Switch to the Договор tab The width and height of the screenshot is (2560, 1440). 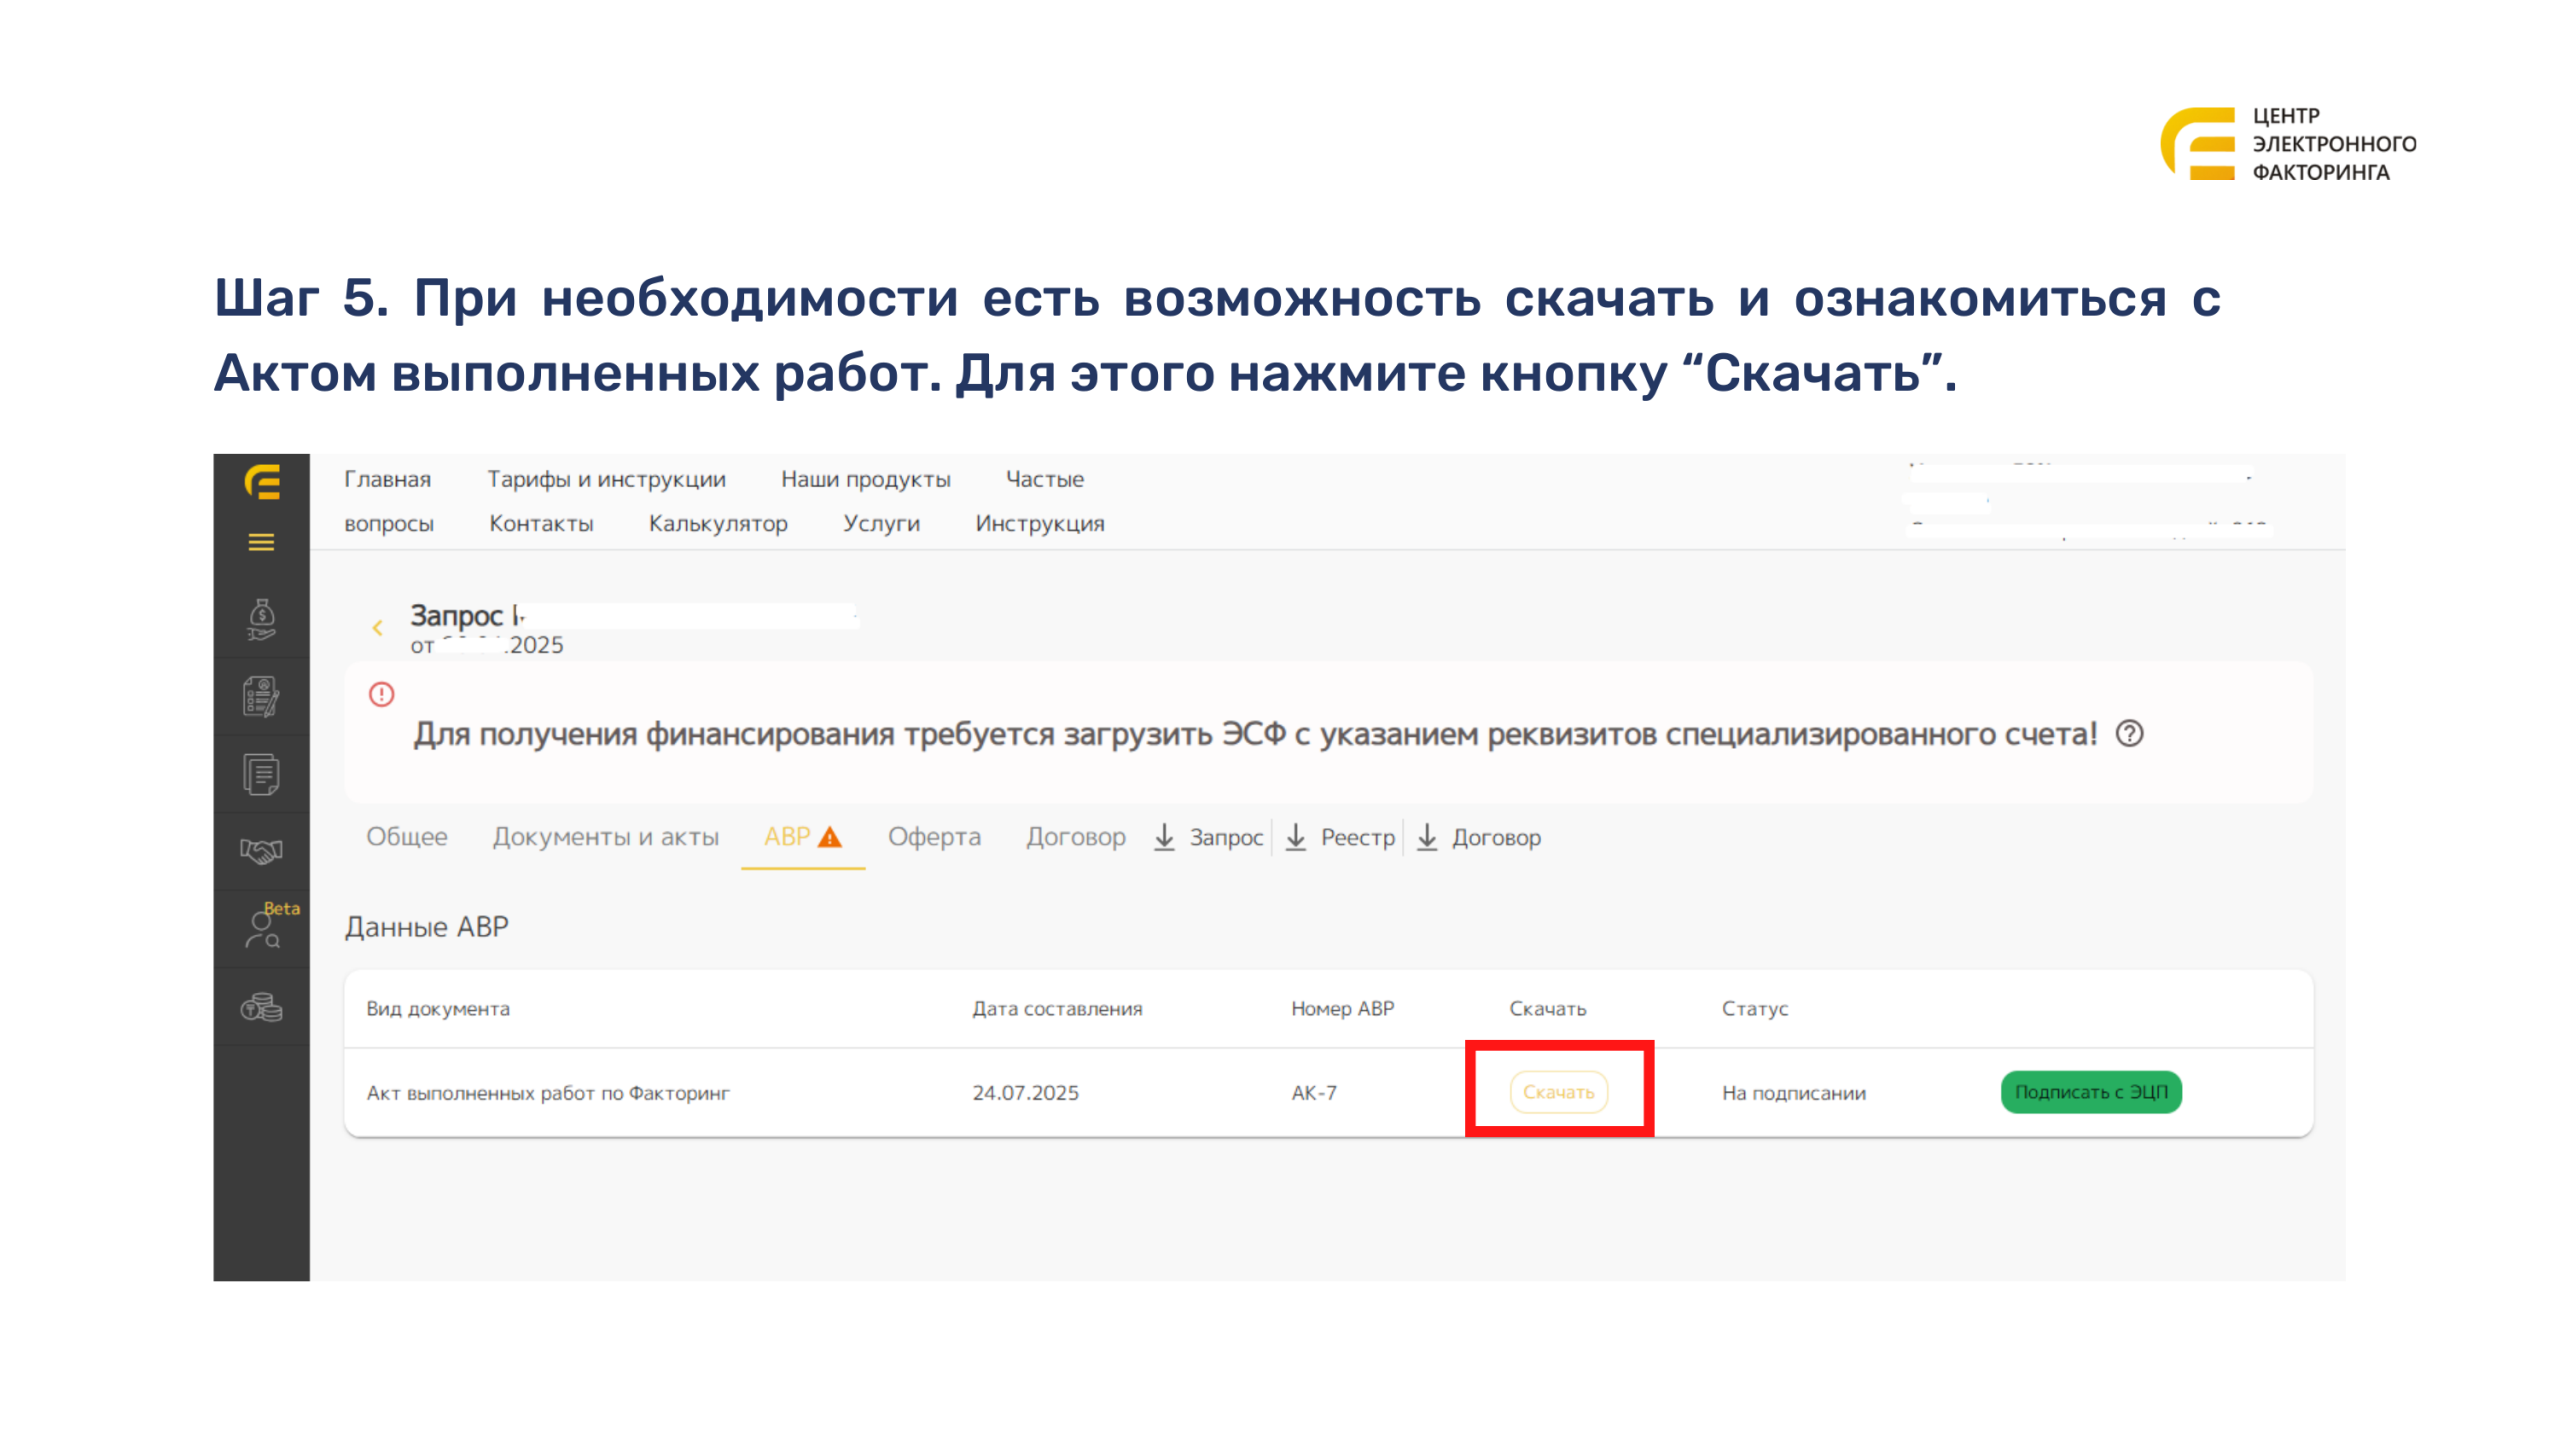coord(1075,836)
